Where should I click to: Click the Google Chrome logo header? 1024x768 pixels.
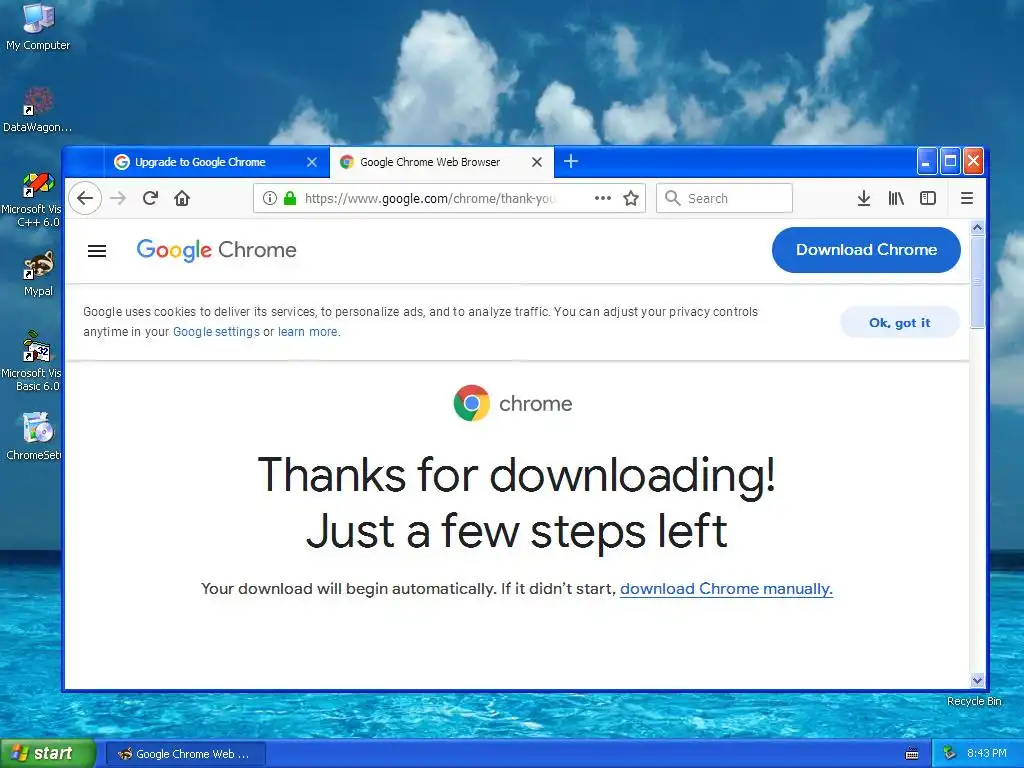216,250
